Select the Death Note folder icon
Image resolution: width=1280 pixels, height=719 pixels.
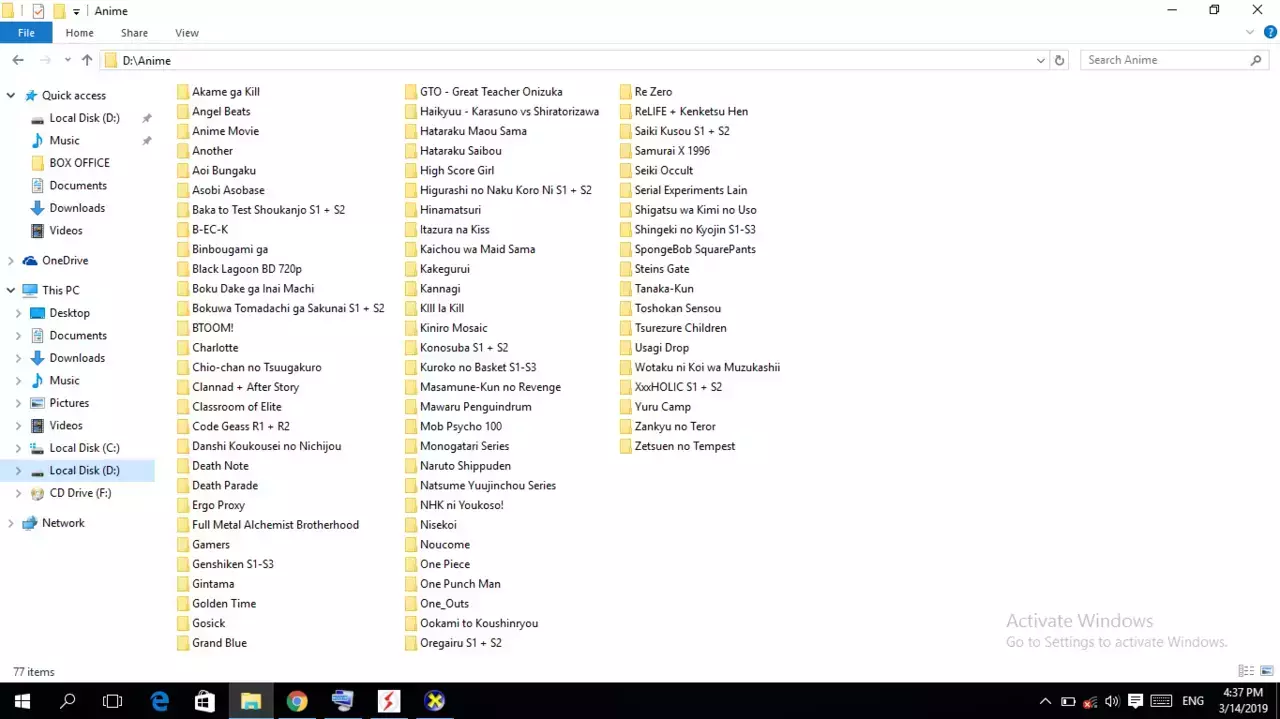click(x=183, y=466)
